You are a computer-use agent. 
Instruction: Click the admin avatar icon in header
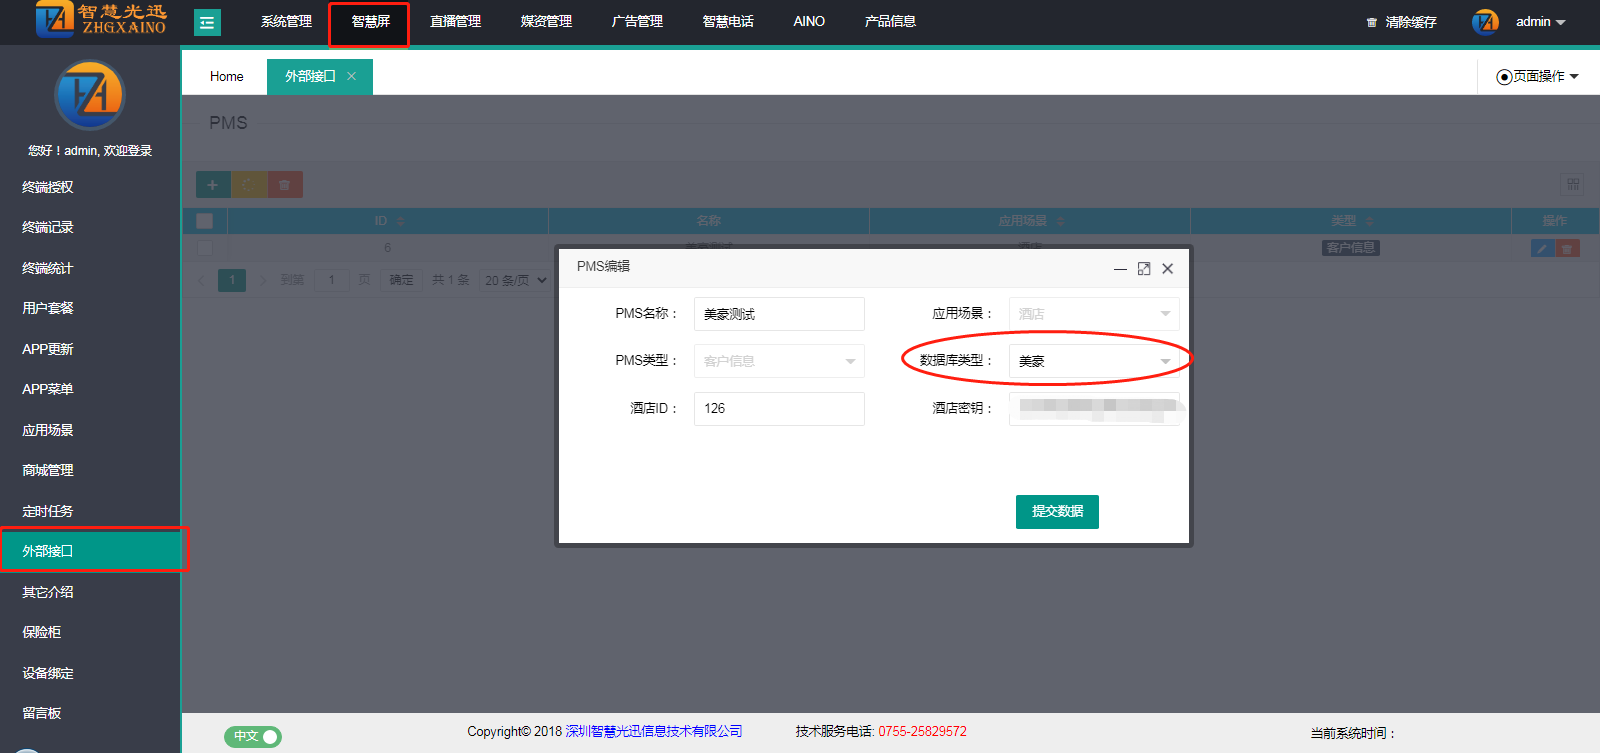coord(1485,22)
